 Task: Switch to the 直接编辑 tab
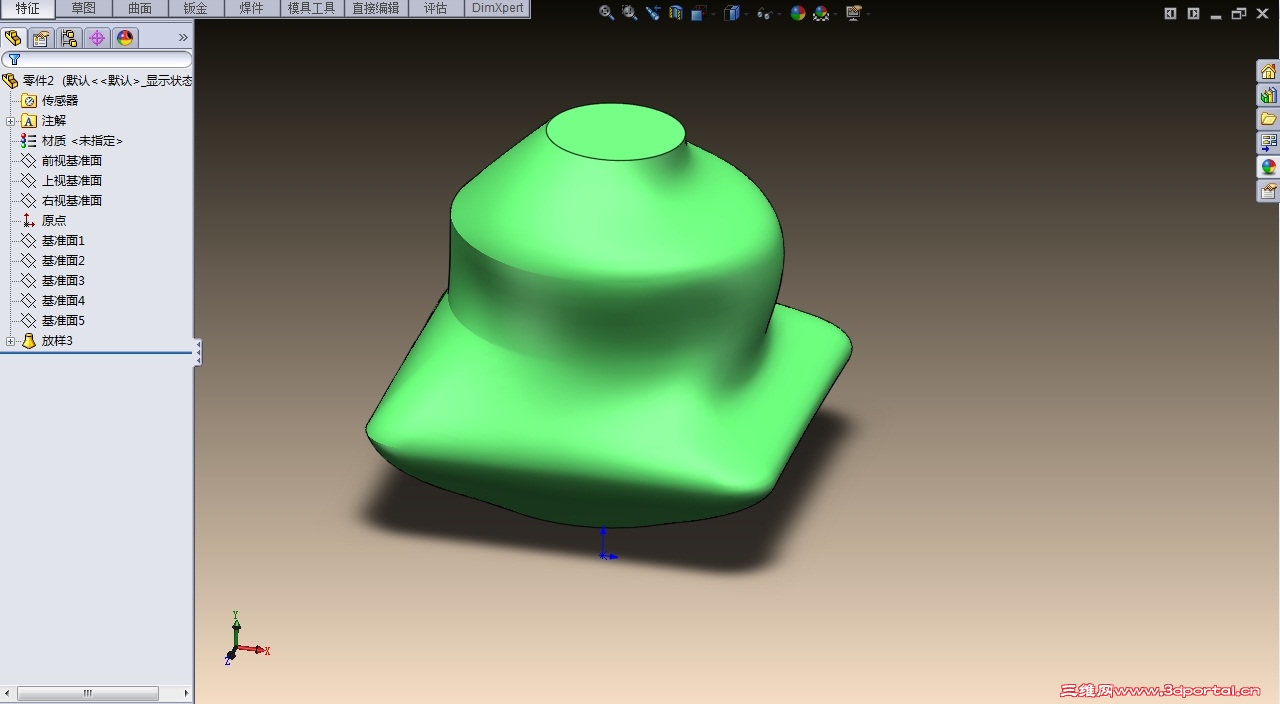pos(376,9)
